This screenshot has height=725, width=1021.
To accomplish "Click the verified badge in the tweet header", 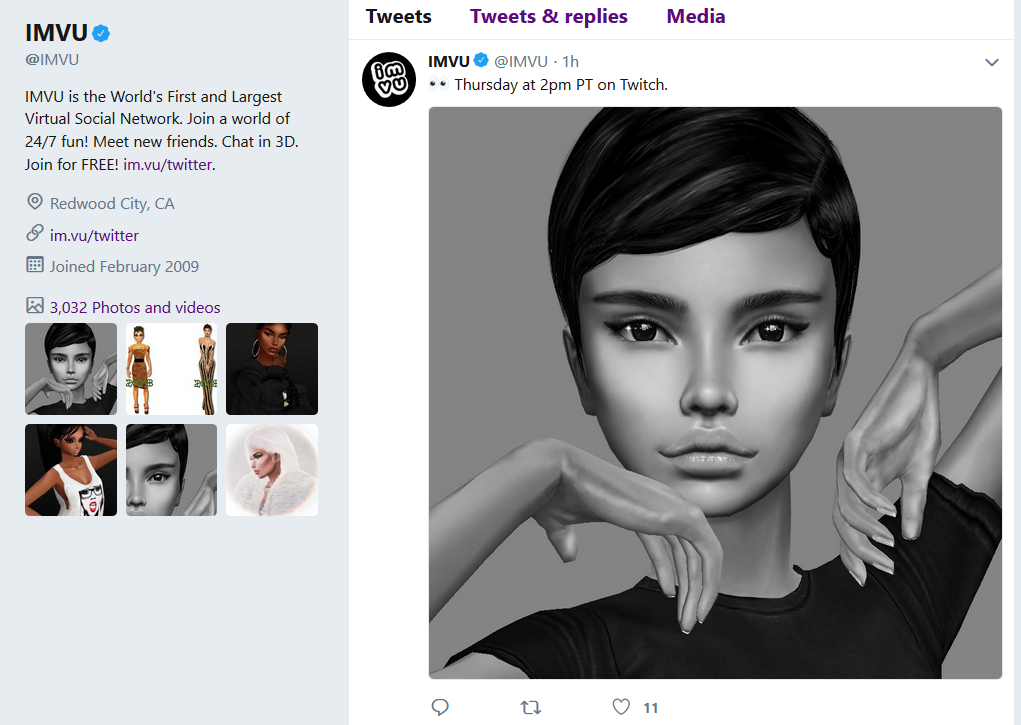I will tap(481, 61).
